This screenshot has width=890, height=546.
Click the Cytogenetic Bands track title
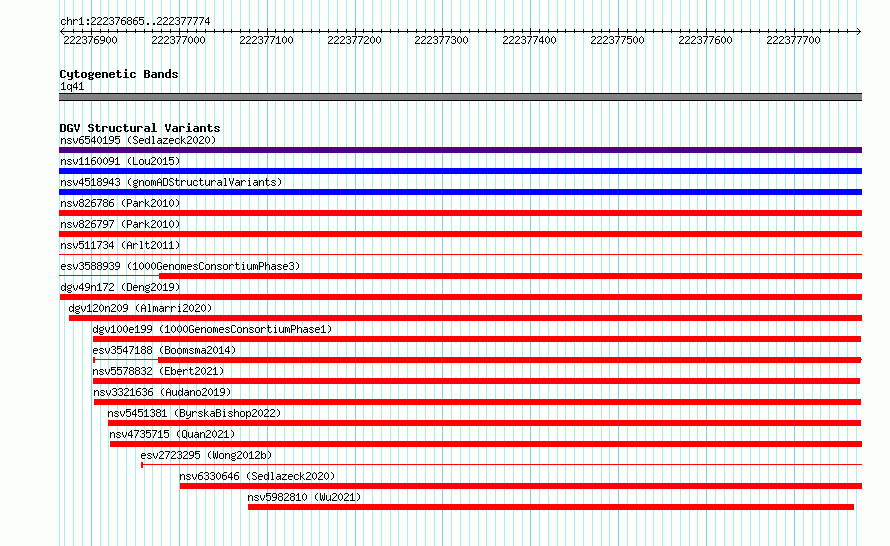click(x=119, y=74)
